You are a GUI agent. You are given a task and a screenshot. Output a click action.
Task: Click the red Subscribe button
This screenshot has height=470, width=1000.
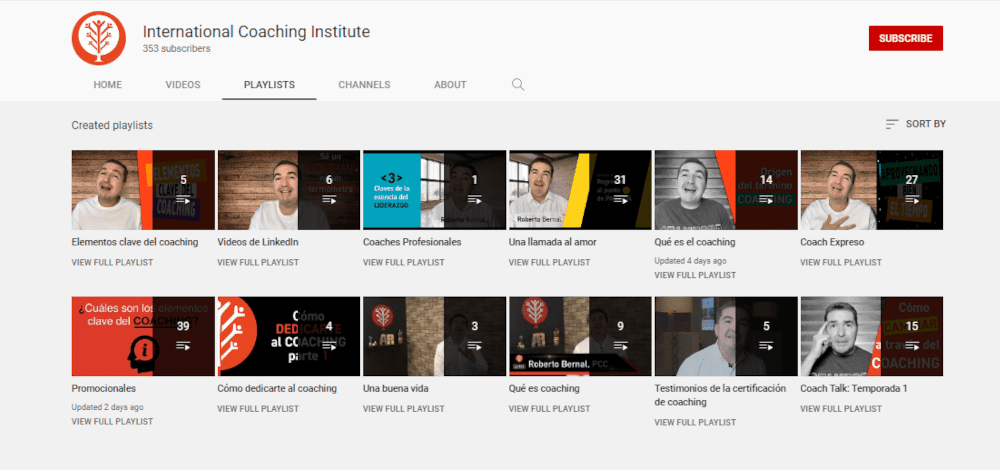pyautogui.click(x=906, y=38)
